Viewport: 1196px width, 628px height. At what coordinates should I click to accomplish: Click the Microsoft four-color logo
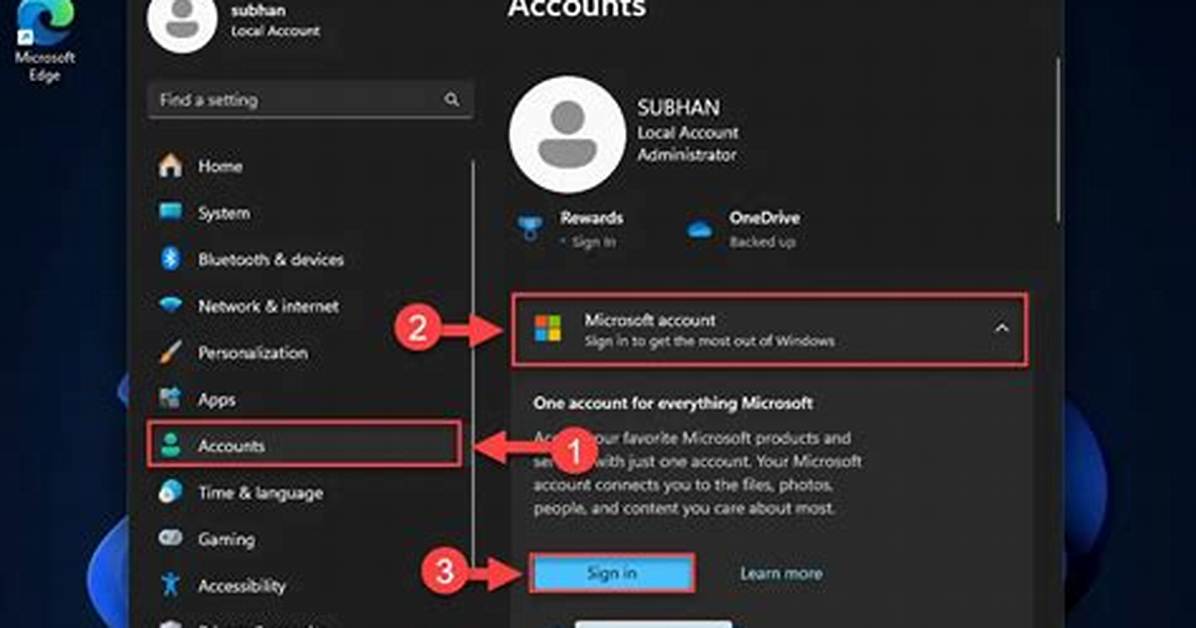coord(548,328)
